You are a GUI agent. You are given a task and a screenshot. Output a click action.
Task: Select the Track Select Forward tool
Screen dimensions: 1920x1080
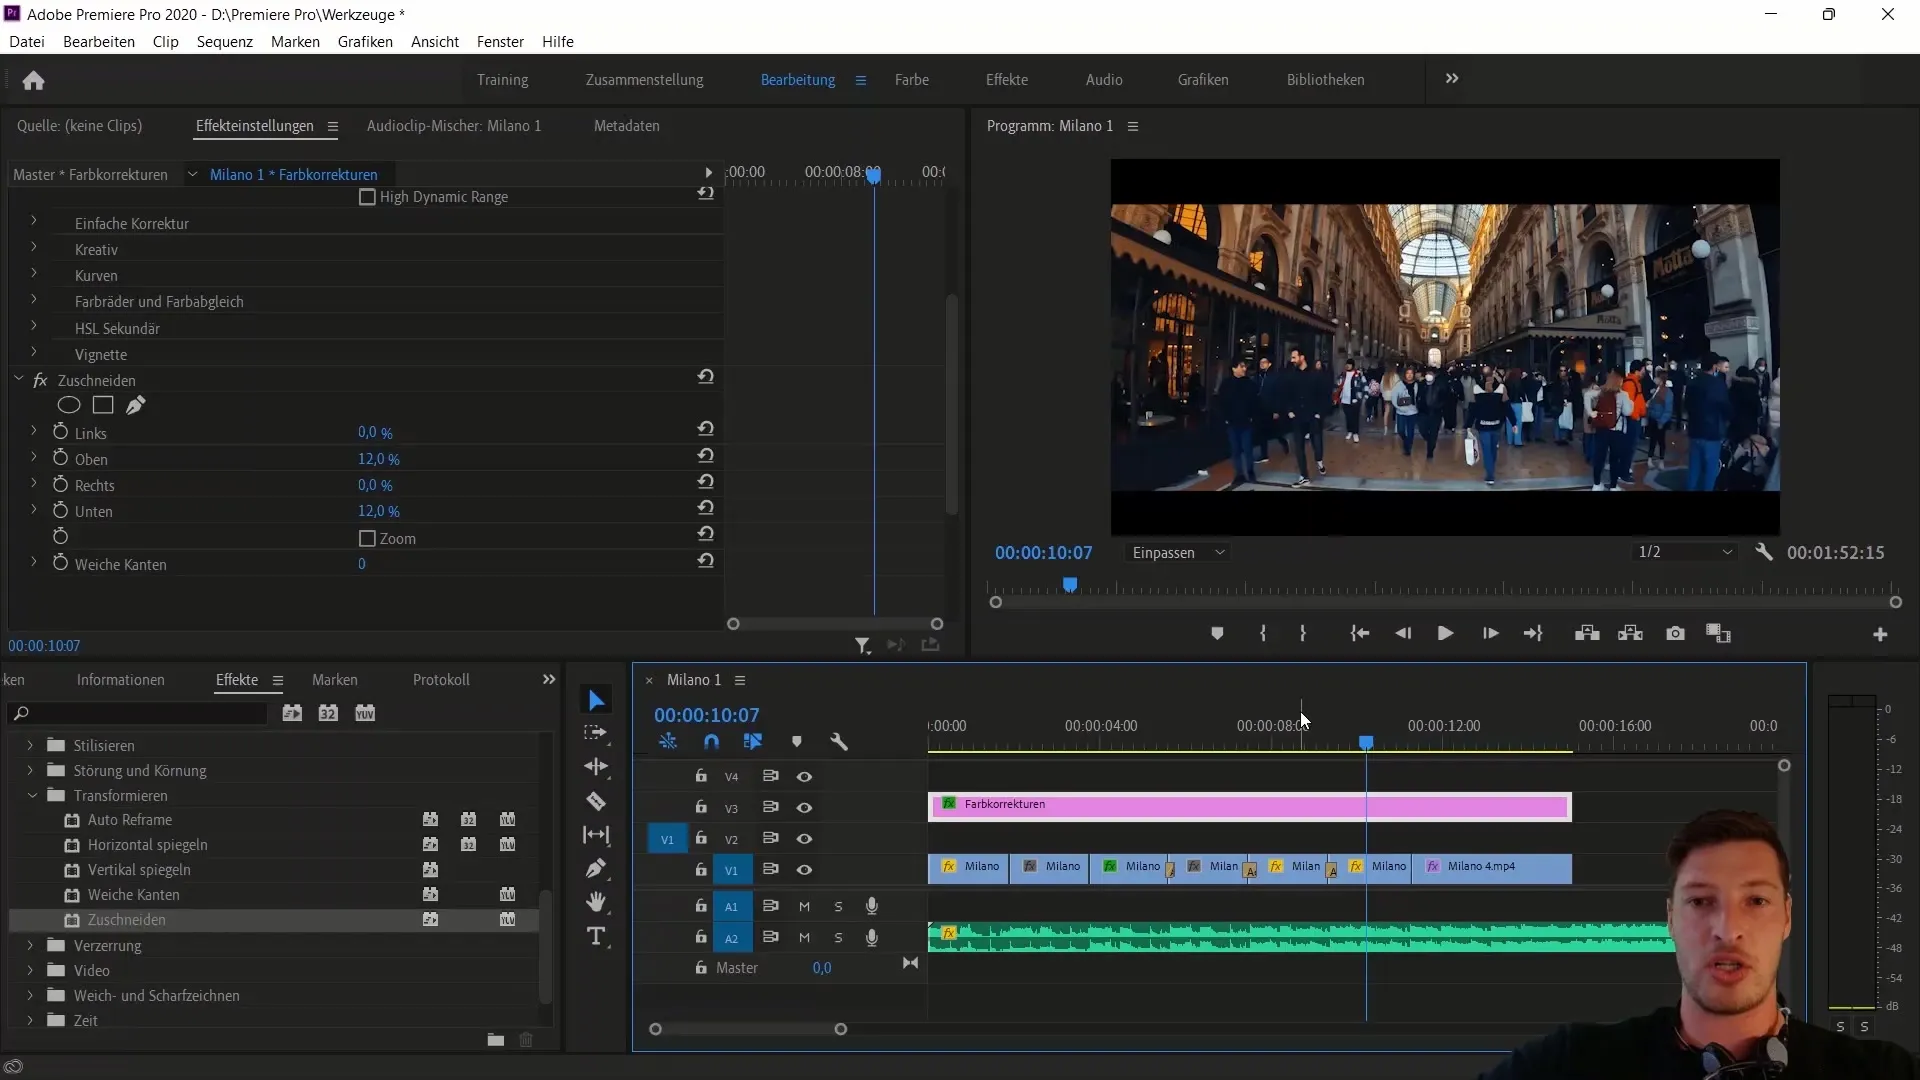tap(596, 733)
